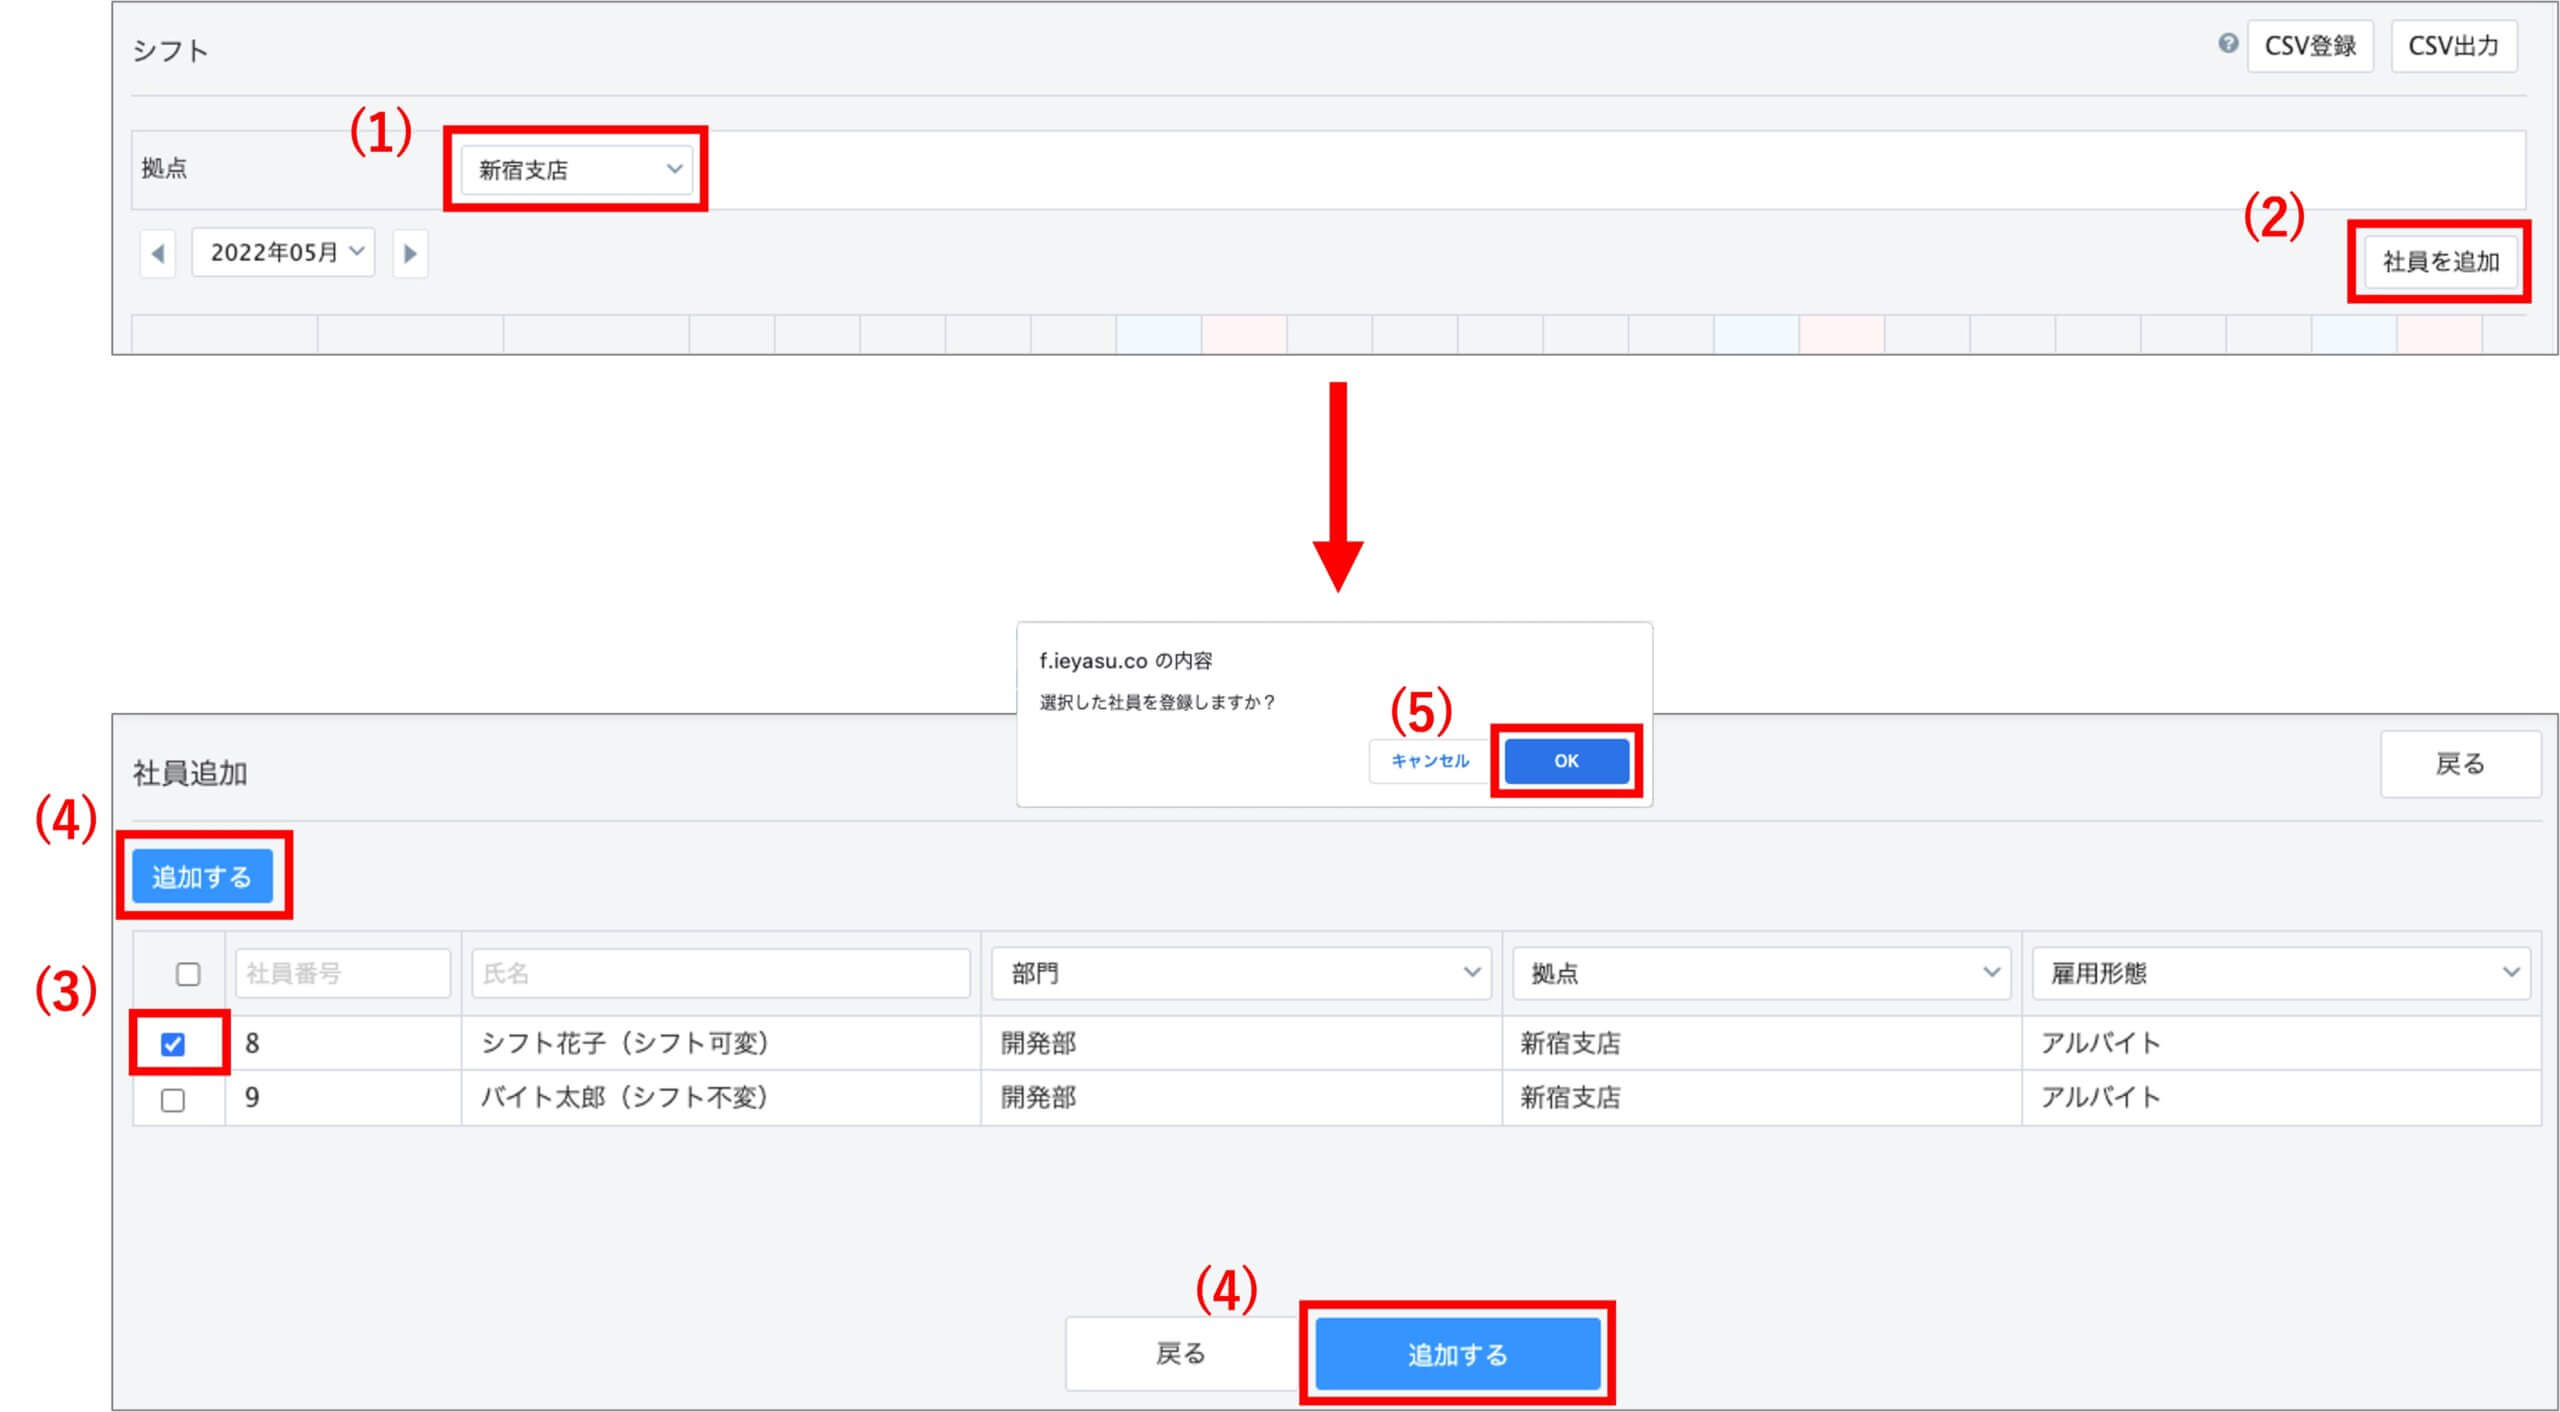Click the CSV出力 button
This screenshot has width=2560, height=1412.
[x=2452, y=46]
